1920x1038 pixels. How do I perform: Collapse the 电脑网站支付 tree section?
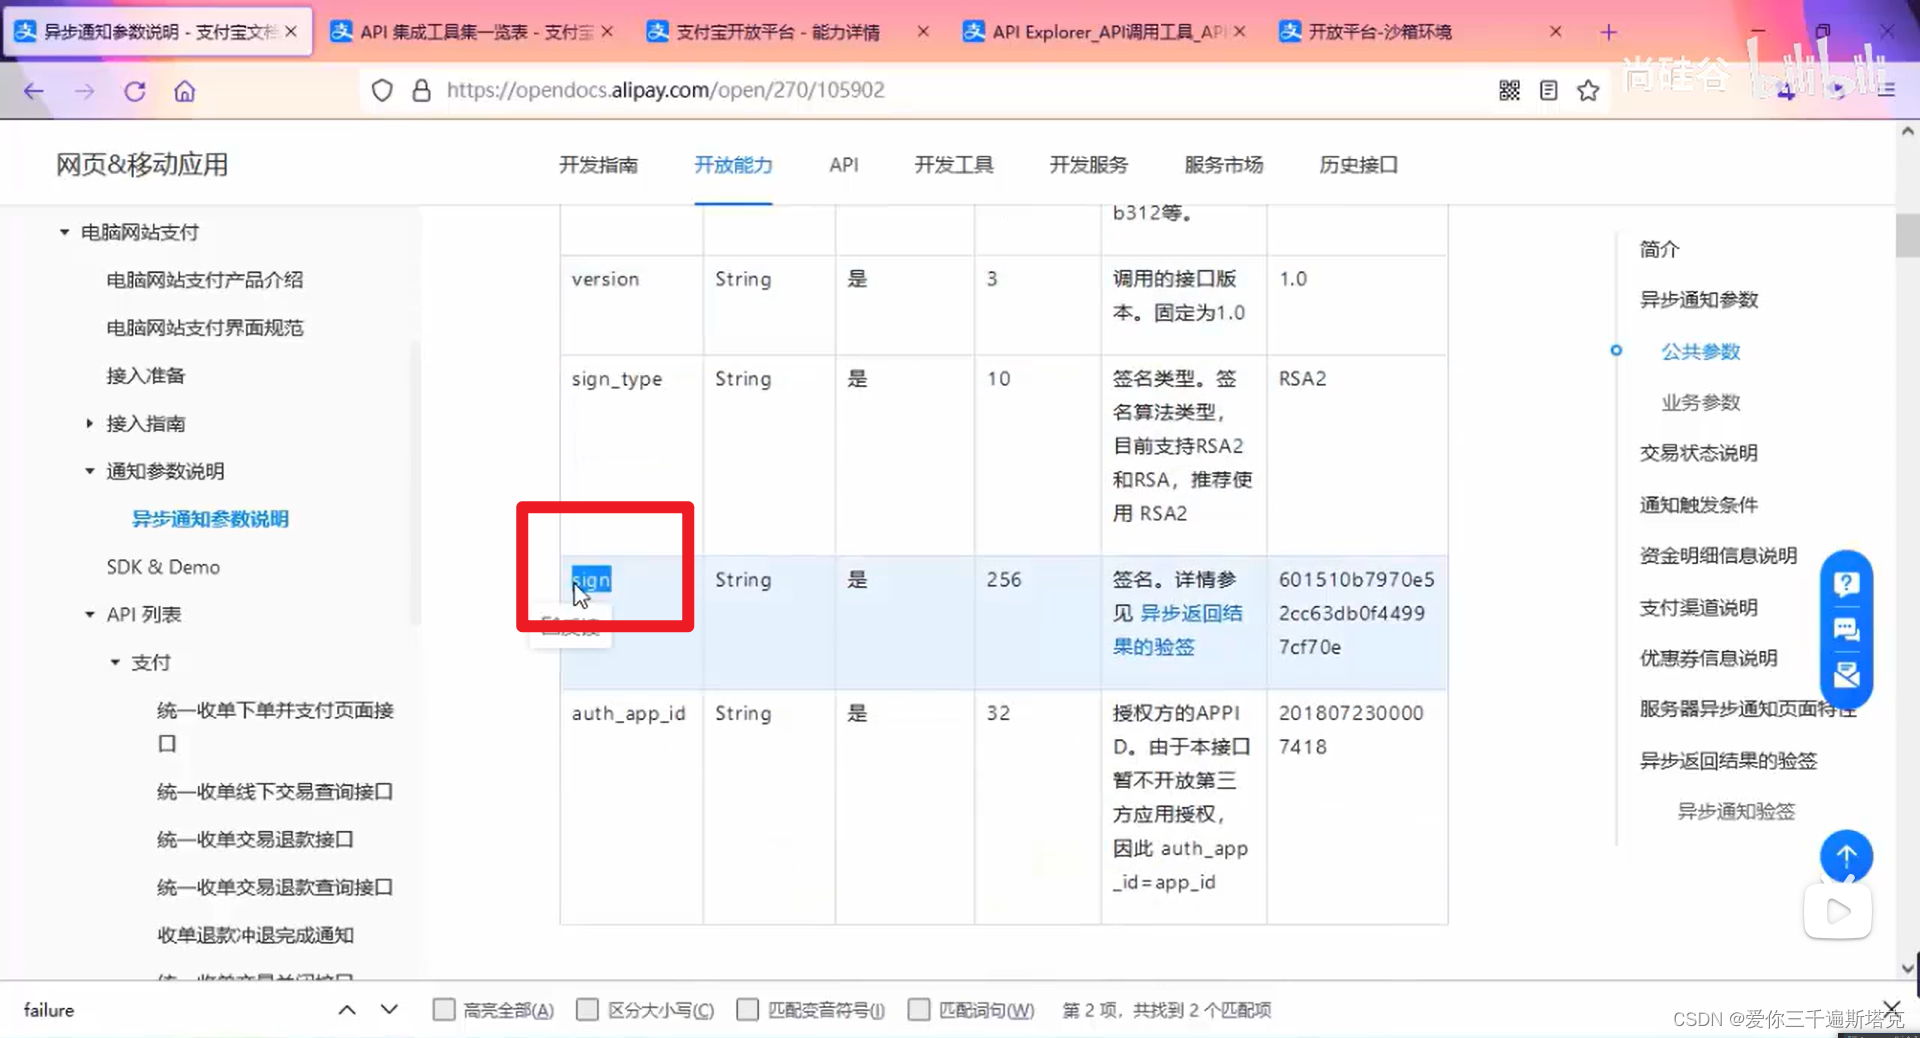64,232
